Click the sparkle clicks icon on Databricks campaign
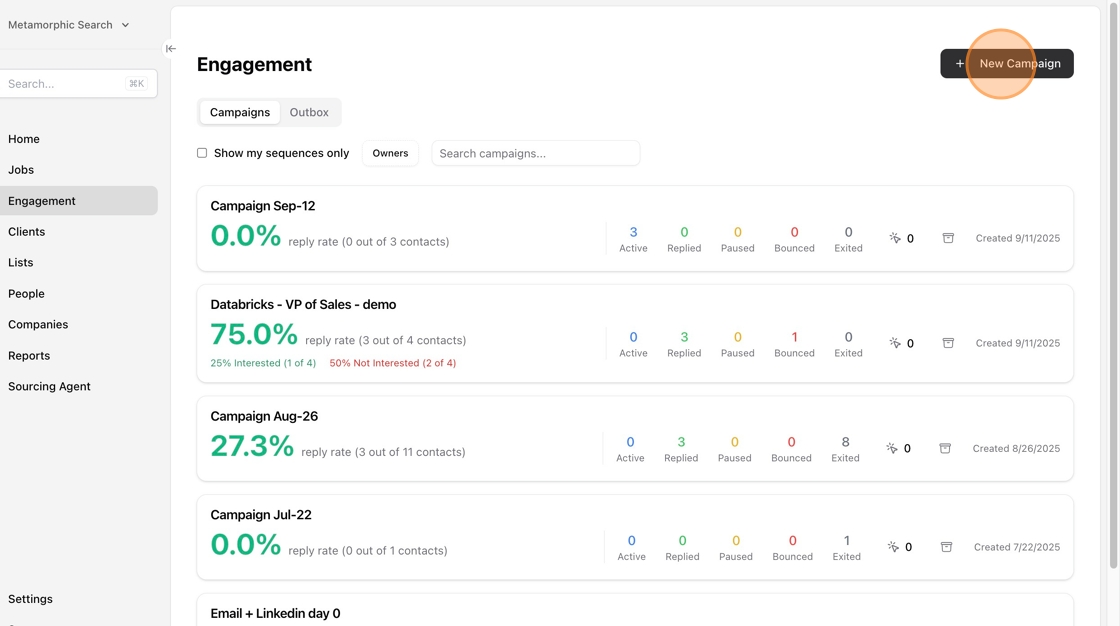 point(895,343)
